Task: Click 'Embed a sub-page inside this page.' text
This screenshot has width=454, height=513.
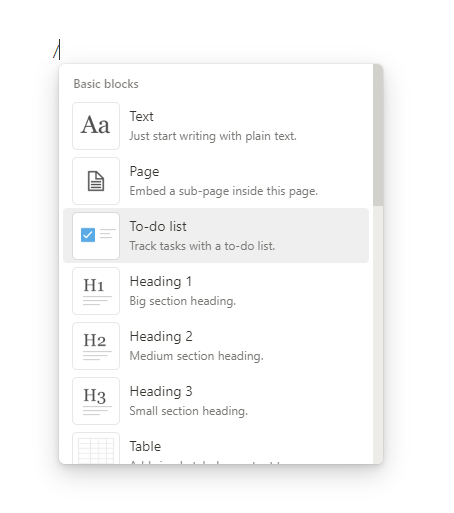Action: (x=224, y=191)
